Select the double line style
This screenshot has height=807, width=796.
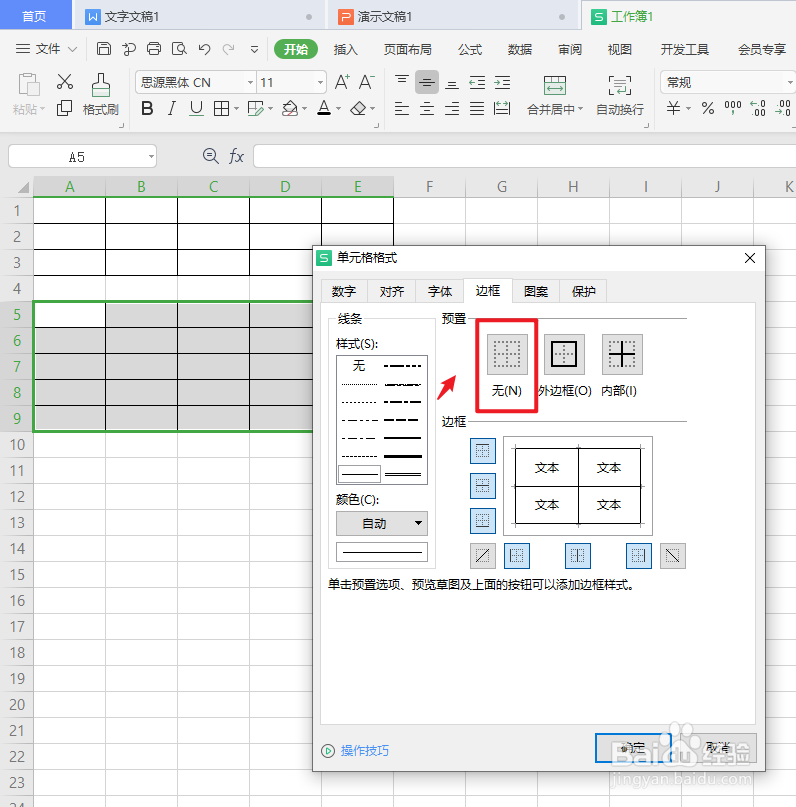(x=403, y=474)
